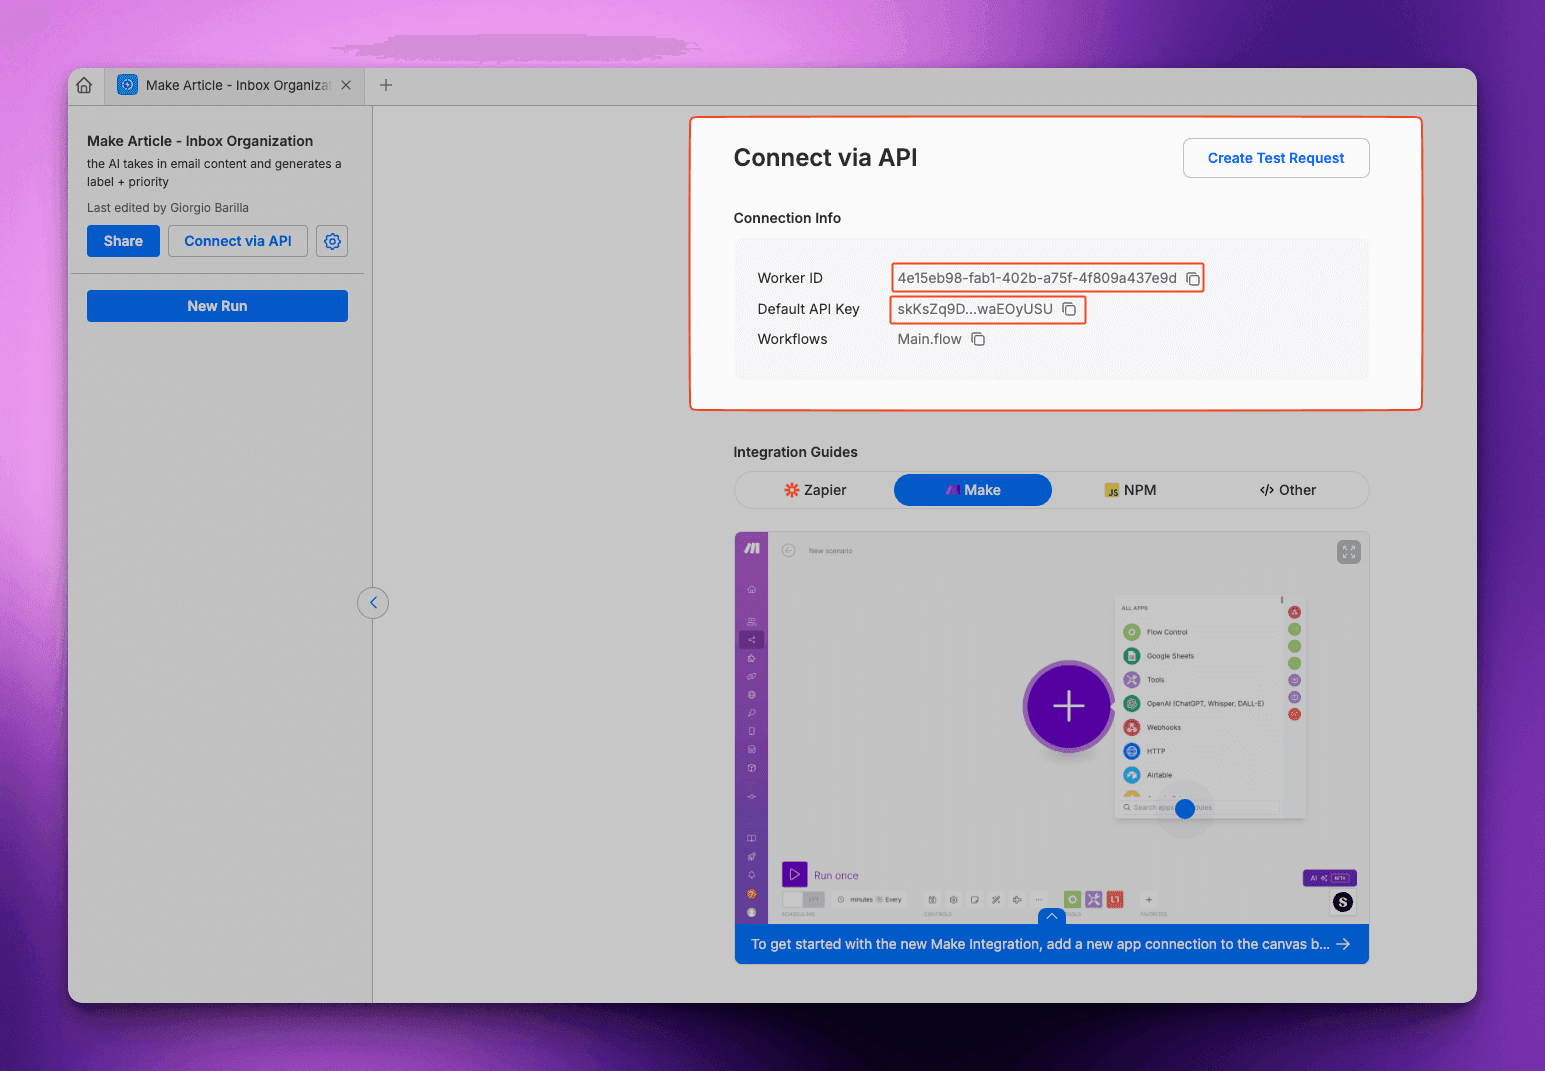Viewport: 1545px width, 1071px height.
Task: Close the Make Article tab
Action: tap(346, 86)
